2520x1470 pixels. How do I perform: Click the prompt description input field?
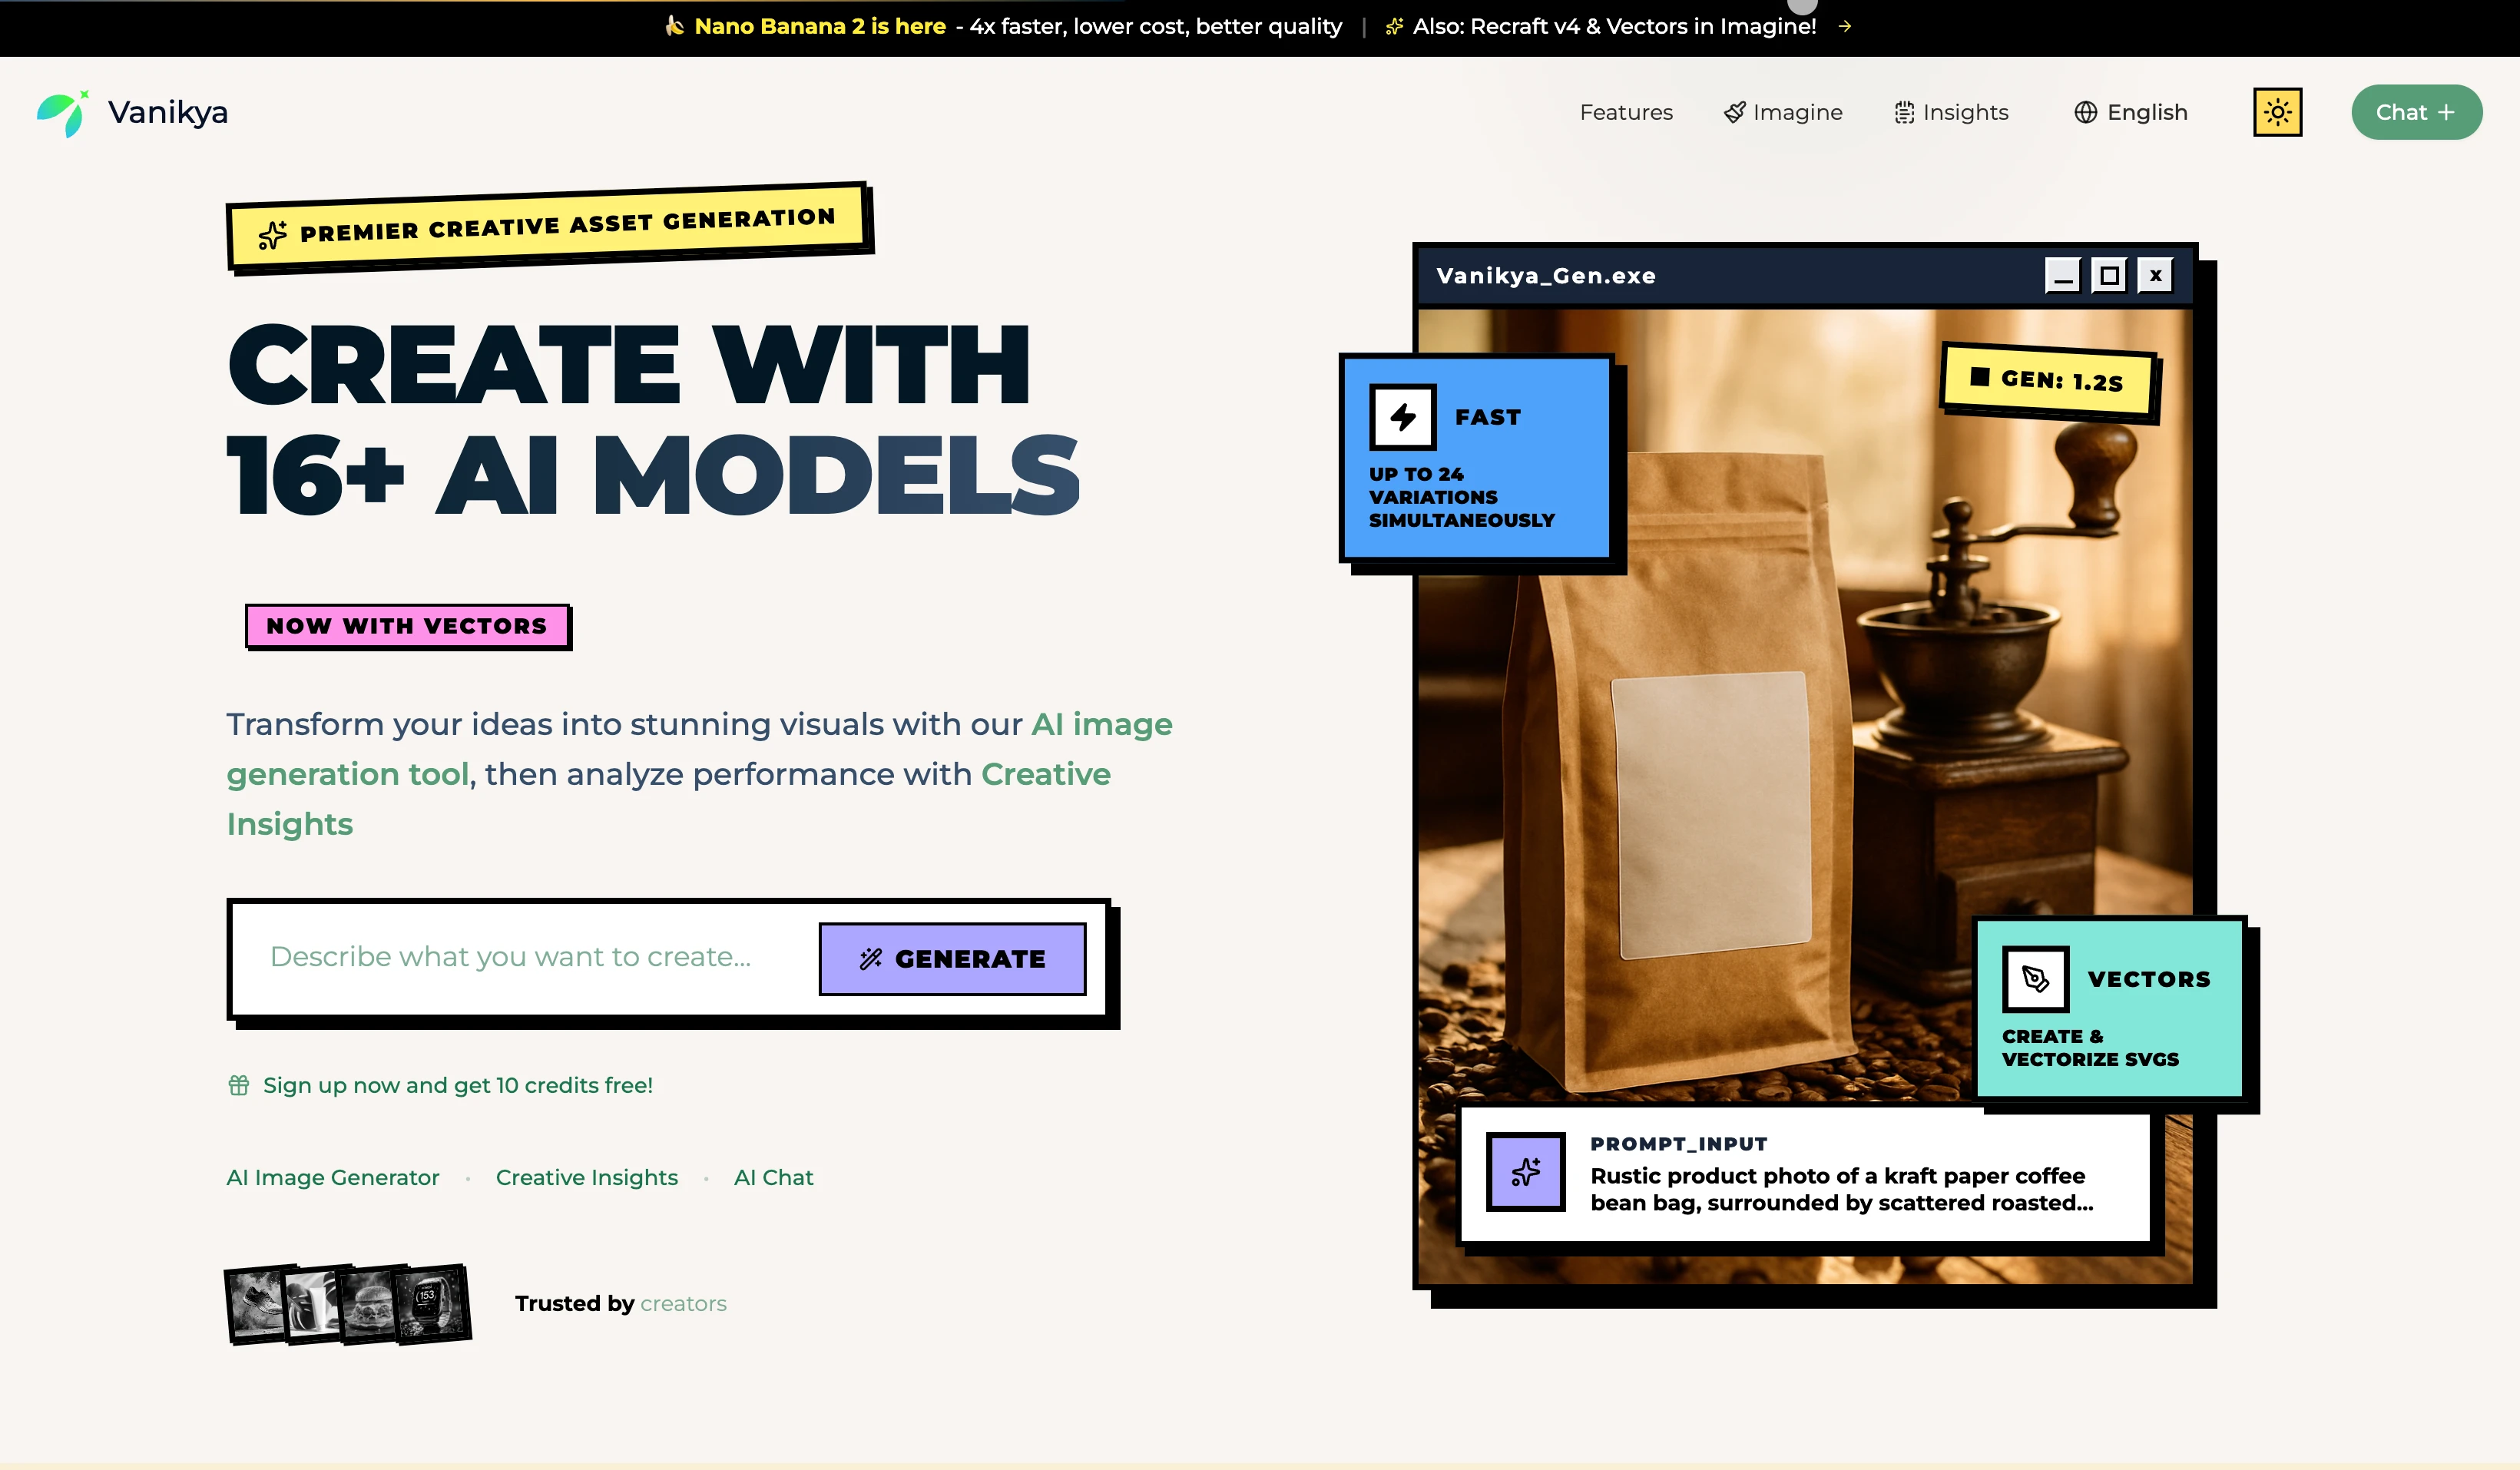tap(510, 957)
